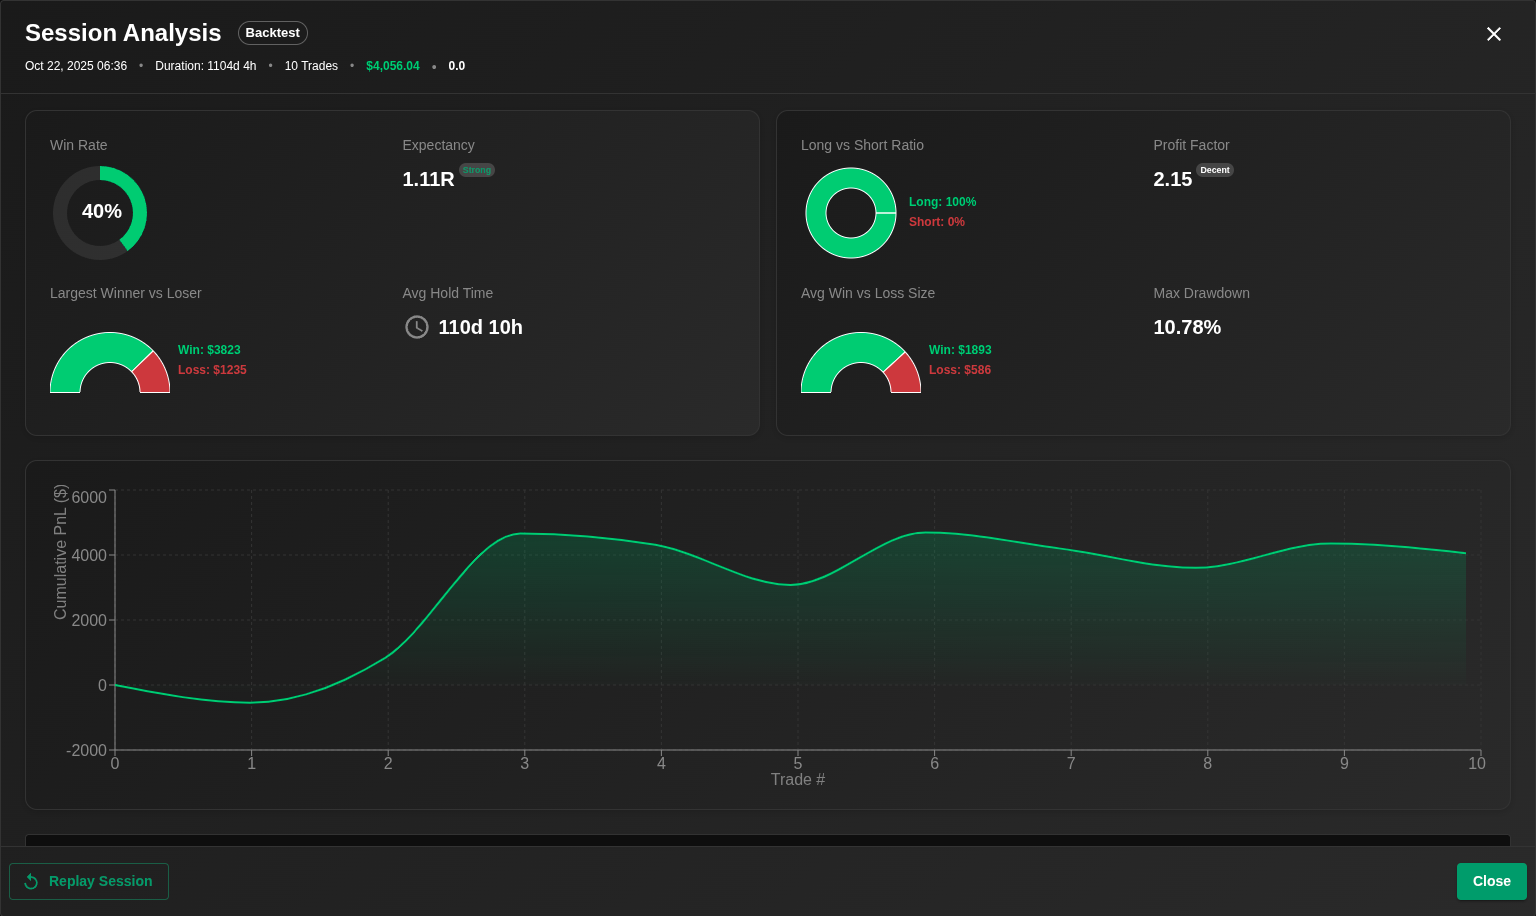Click the X close icon at top right
Viewport: 1536px width, 916px height.
[1493, 34]
